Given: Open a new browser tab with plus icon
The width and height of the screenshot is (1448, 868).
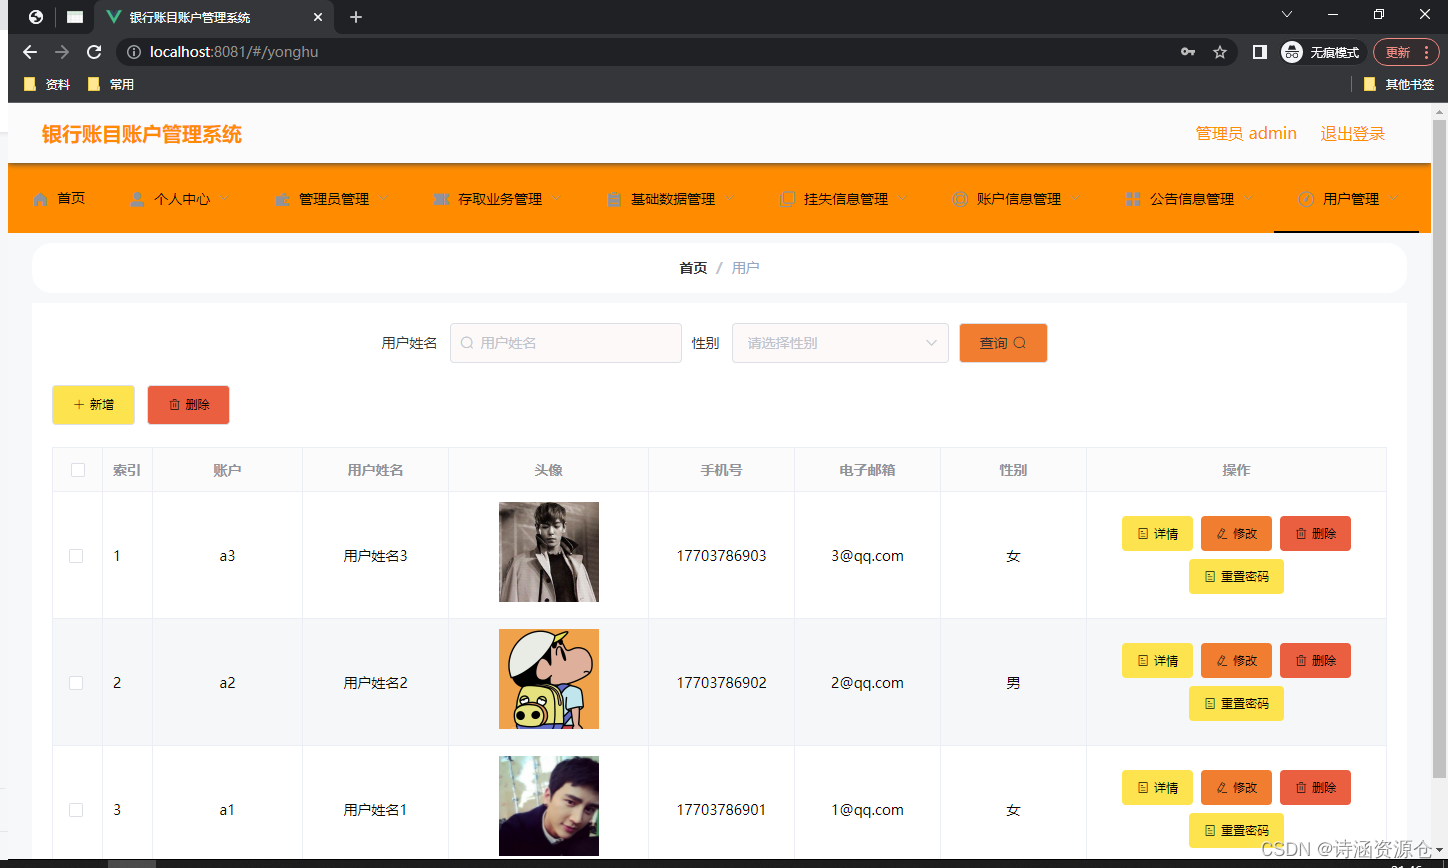Looking at the screenshot, I should 356,17.
